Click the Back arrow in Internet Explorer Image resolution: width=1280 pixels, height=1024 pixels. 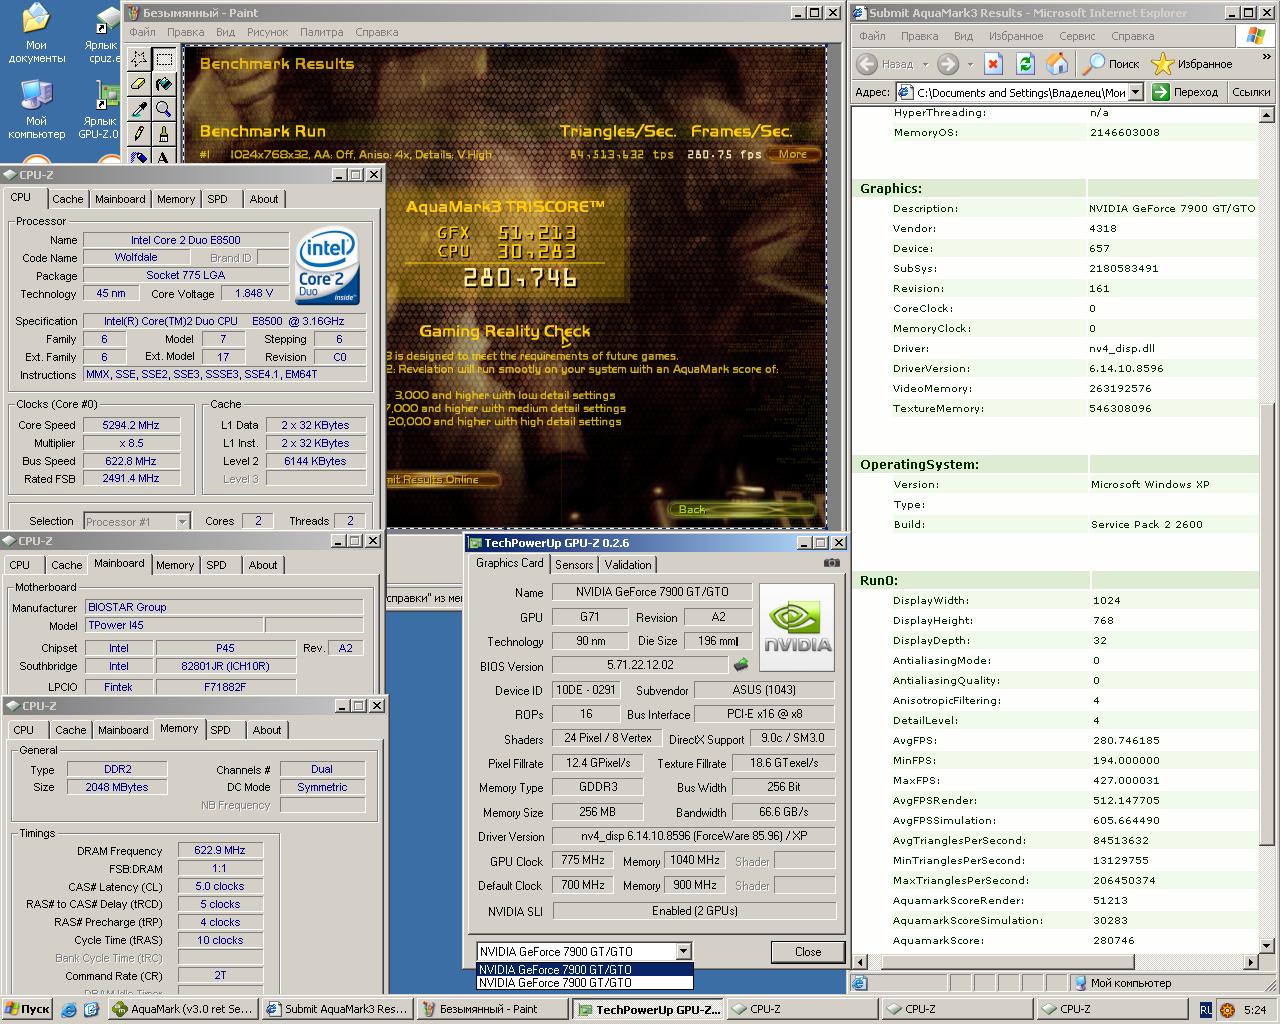click(x=867, y=64)
